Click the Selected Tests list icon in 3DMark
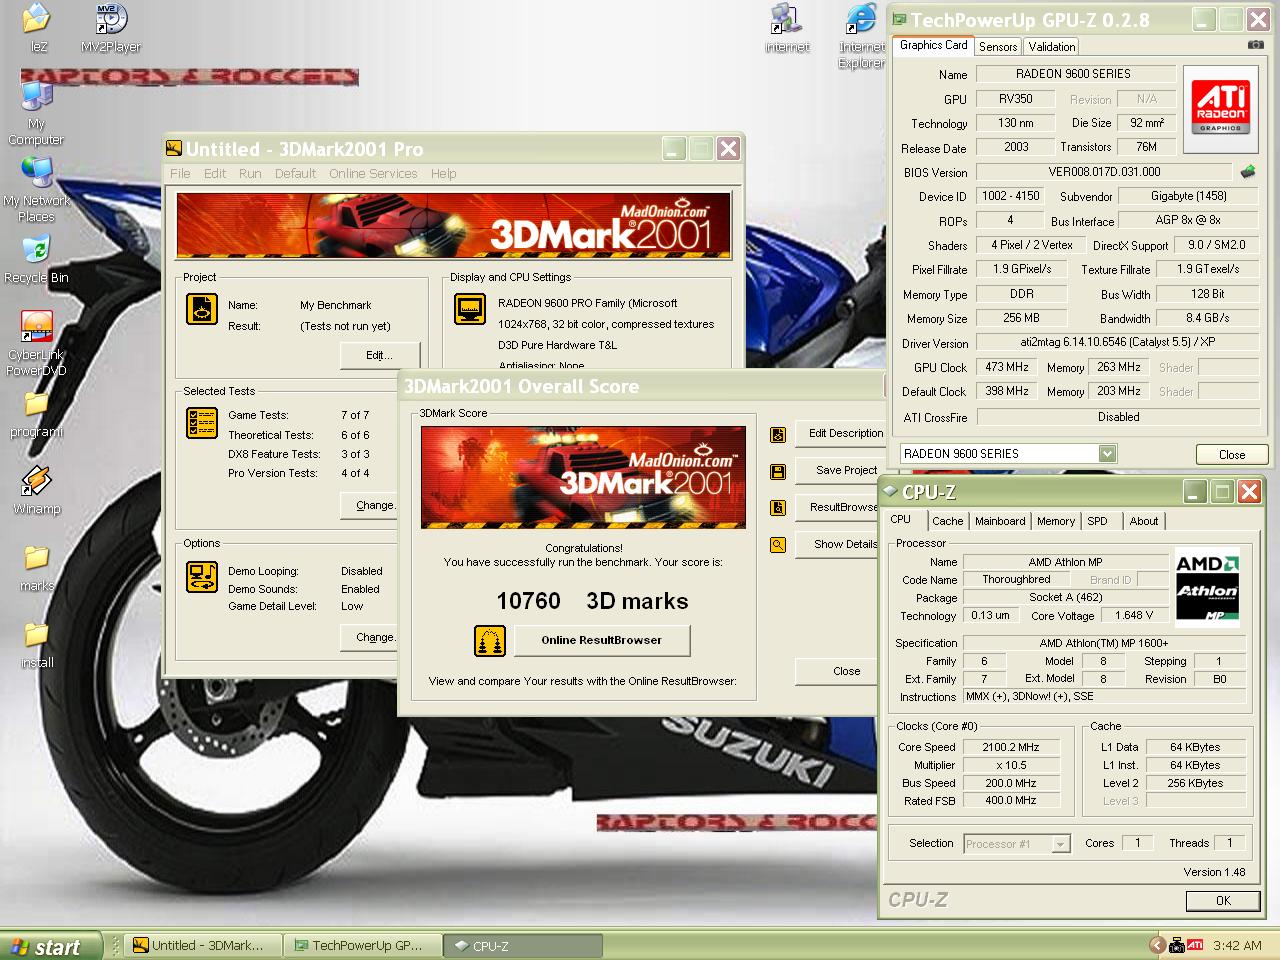1280x960 pixels. (x=202, y=423)
